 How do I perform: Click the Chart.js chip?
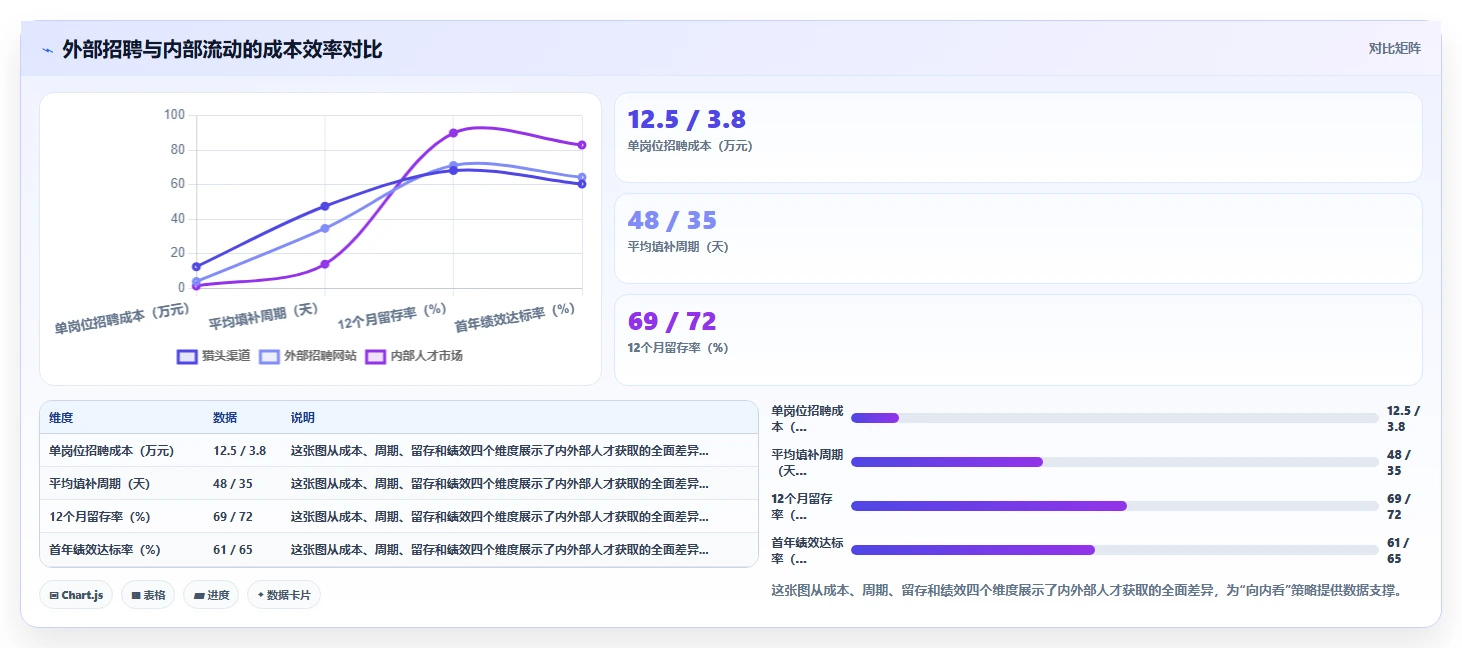click(77, 595)
